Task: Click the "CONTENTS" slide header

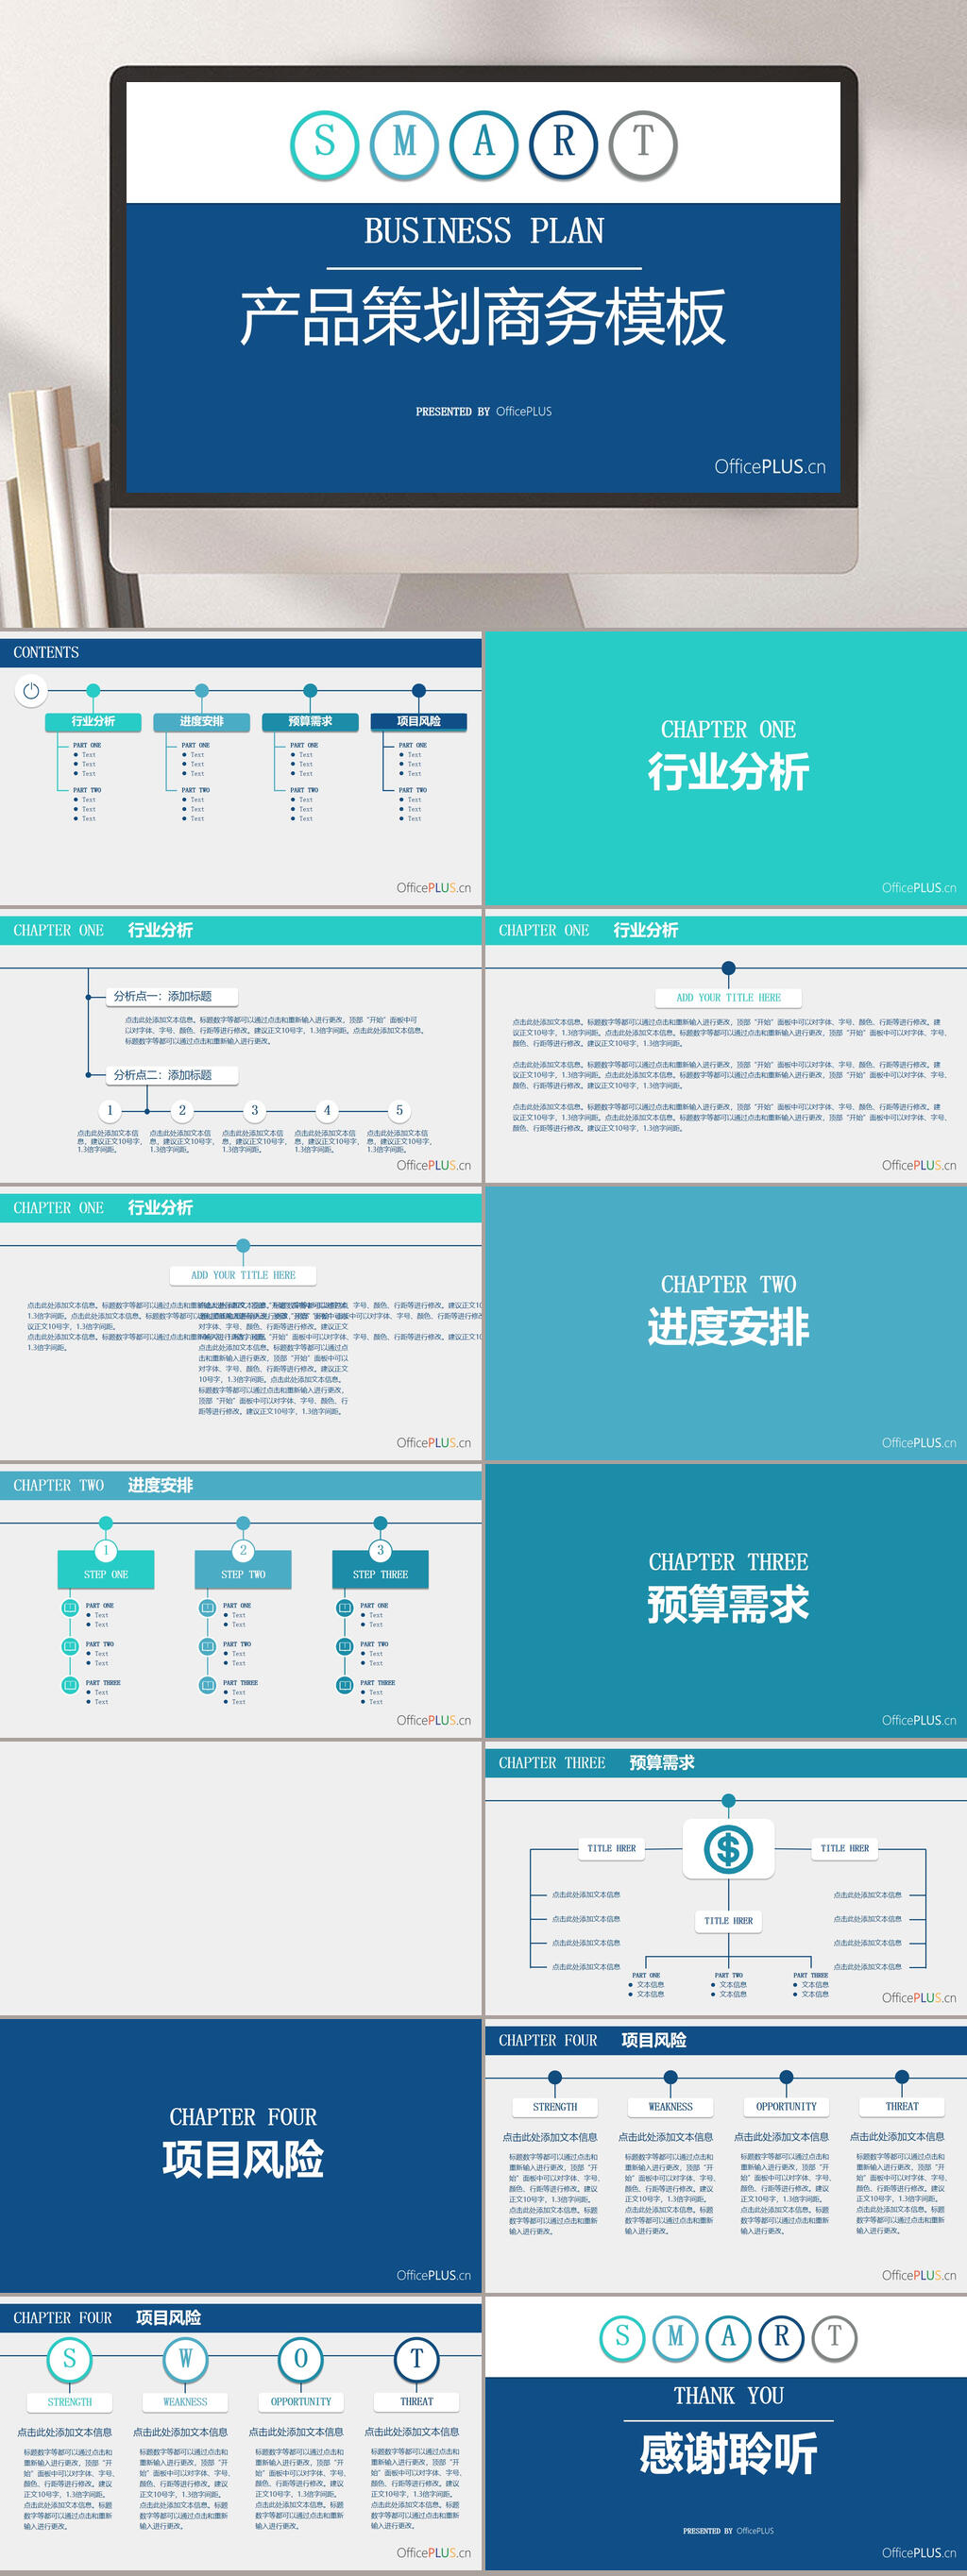Action: click(x=46, y=652)
